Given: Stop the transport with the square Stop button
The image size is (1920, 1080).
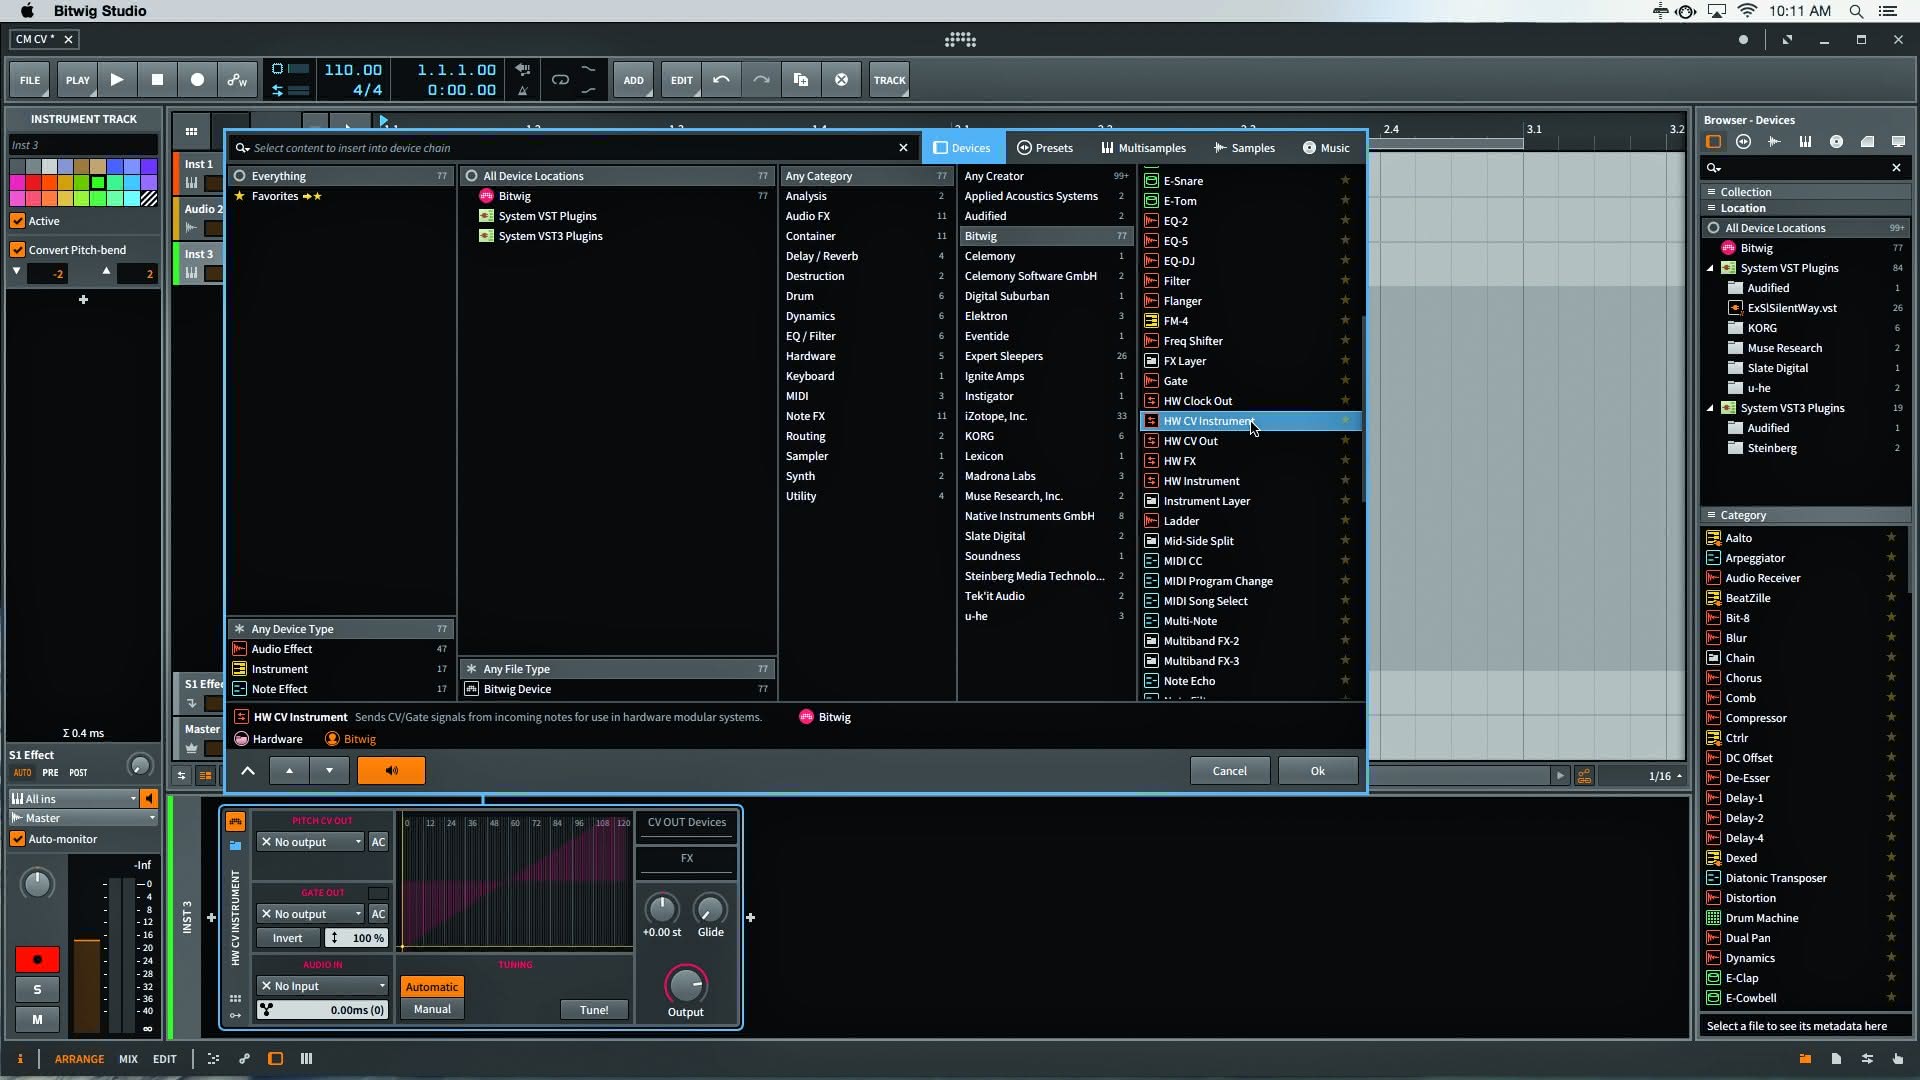Looking at the screenshot, I should [157, 80].
